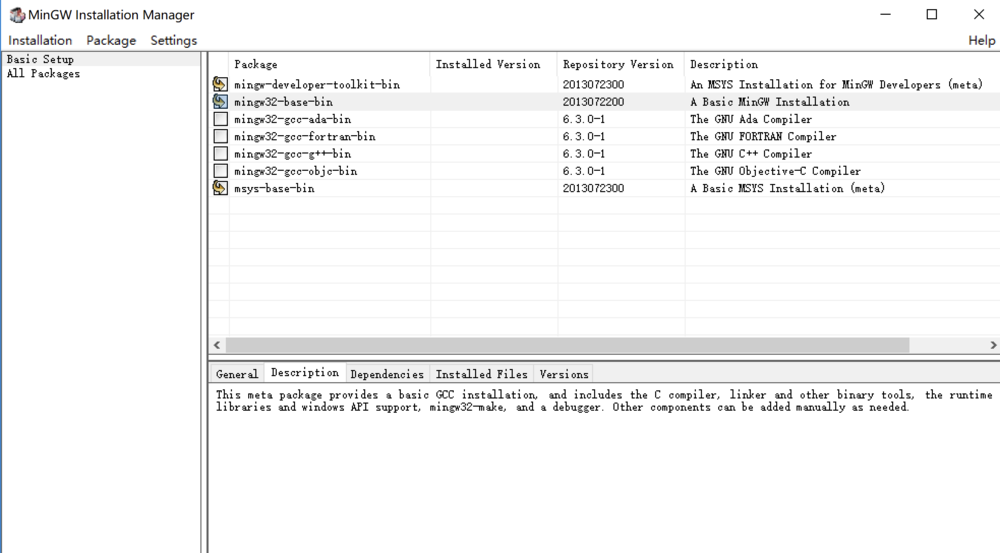
Task: Select All Packages in the left pane
Action: click(x=43, y=74)
